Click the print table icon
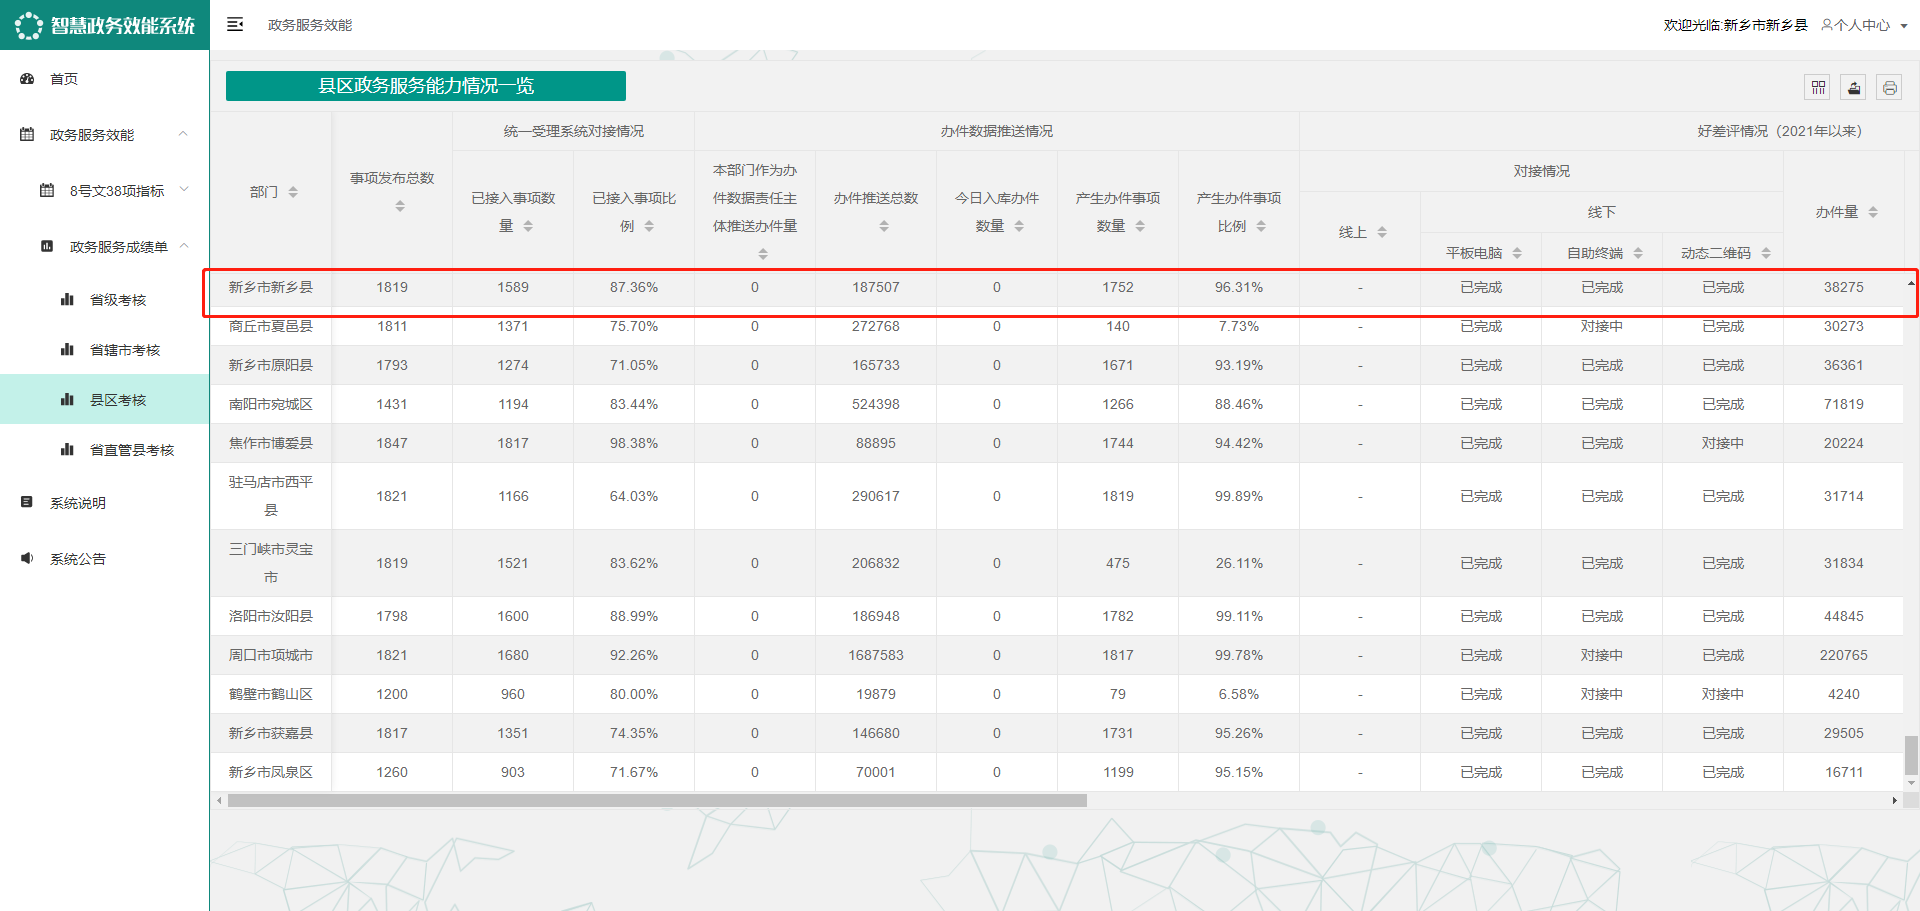This screenshot has height=911, width=1920. pos(1889,88)
